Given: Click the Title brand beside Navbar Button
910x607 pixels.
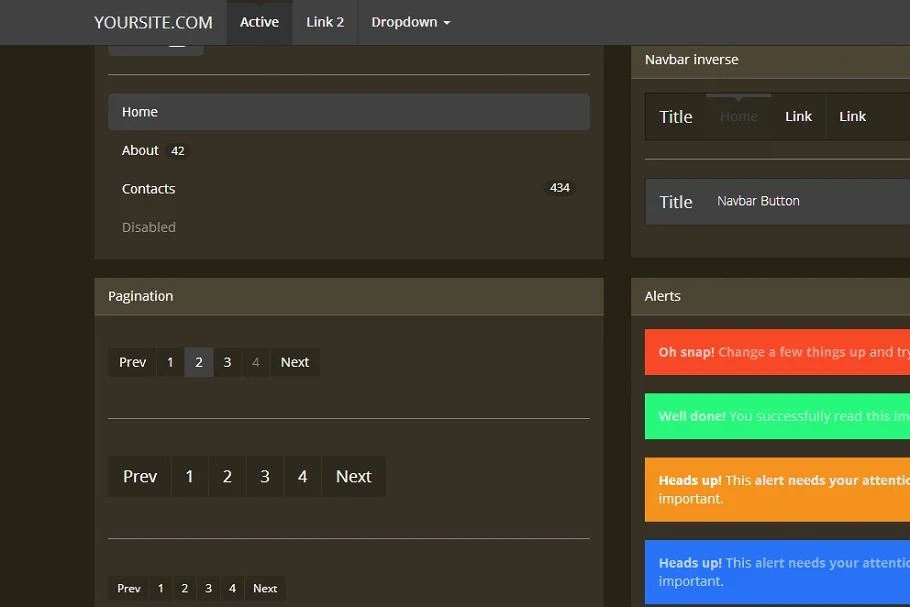Looking at the screenshot, I should [x=676, y=202].
